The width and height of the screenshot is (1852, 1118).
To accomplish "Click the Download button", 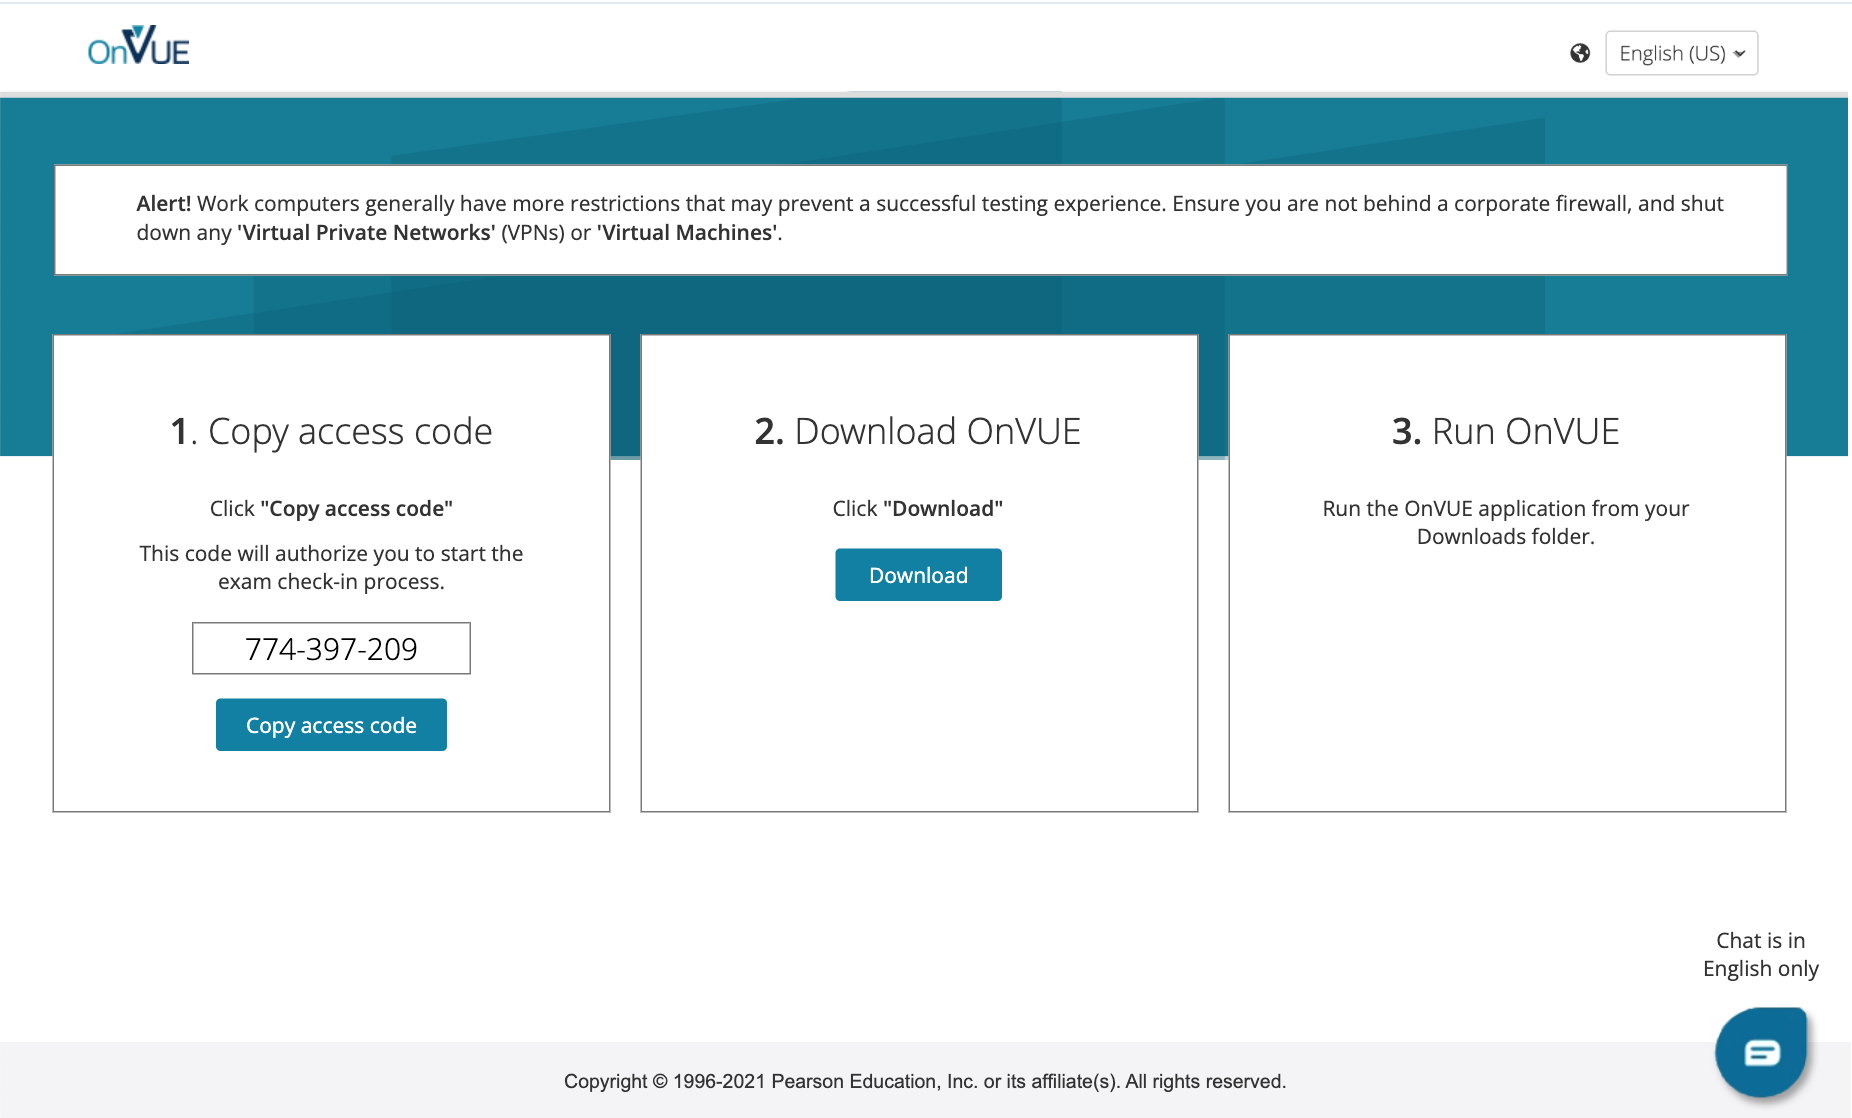I will [x=918, y=575].
